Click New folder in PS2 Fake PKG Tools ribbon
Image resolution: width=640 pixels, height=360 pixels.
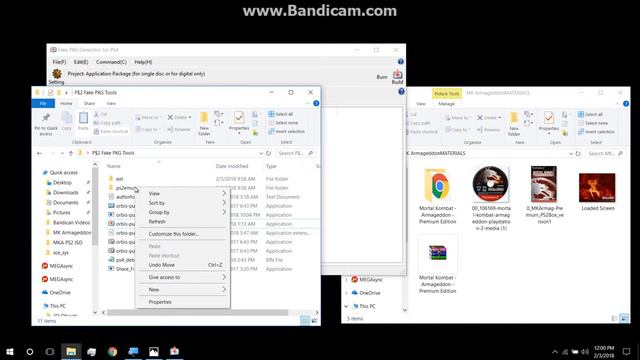pyautogui.click(x=204, y=124)
